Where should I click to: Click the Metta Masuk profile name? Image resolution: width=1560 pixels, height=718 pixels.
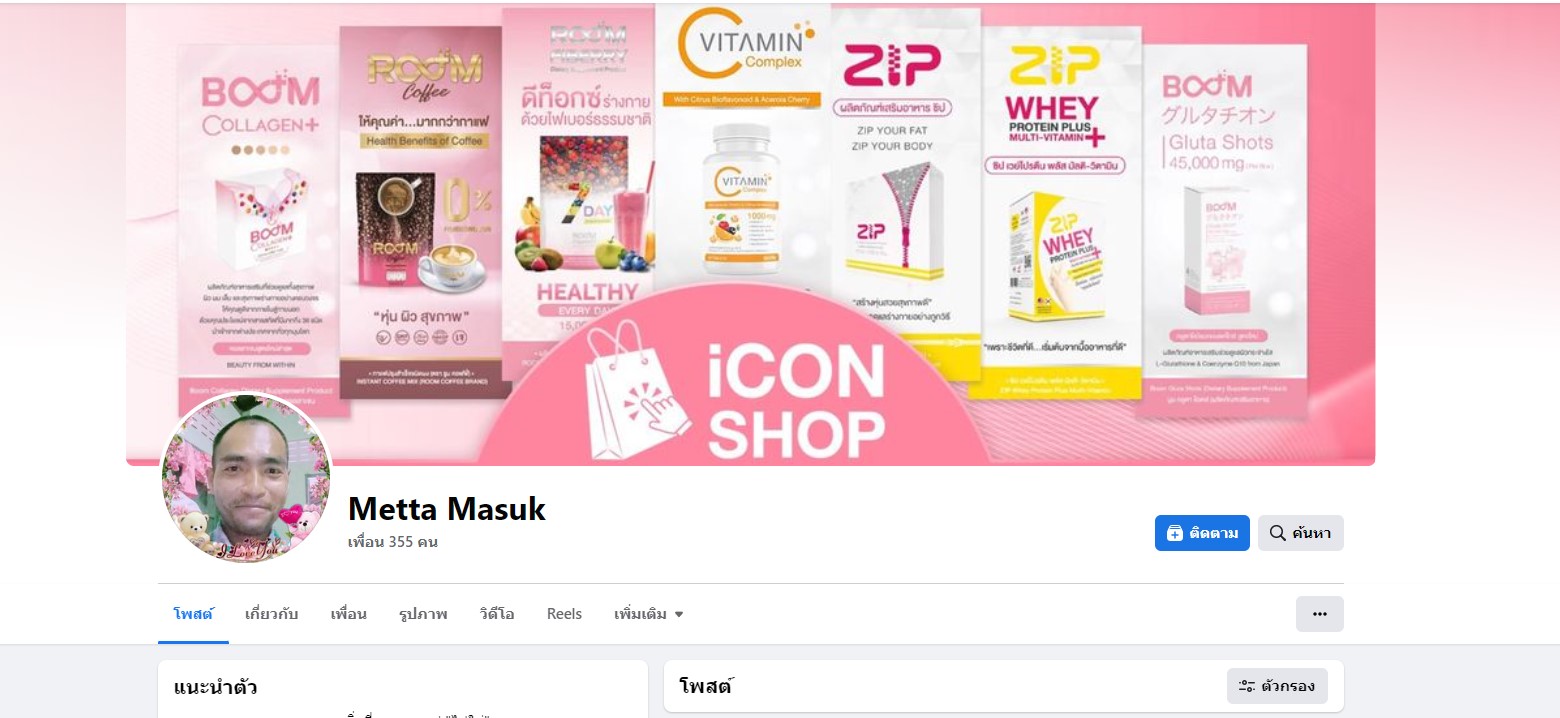point(447,509)
